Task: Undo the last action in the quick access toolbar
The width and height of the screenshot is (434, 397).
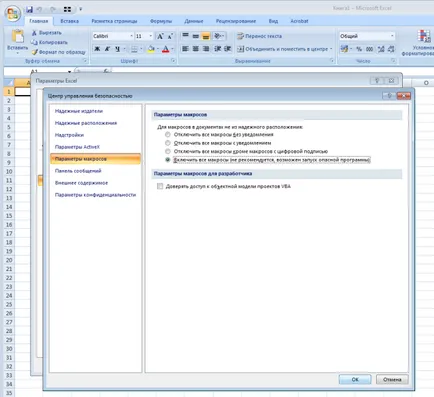Action: click(x=39, y=9)
